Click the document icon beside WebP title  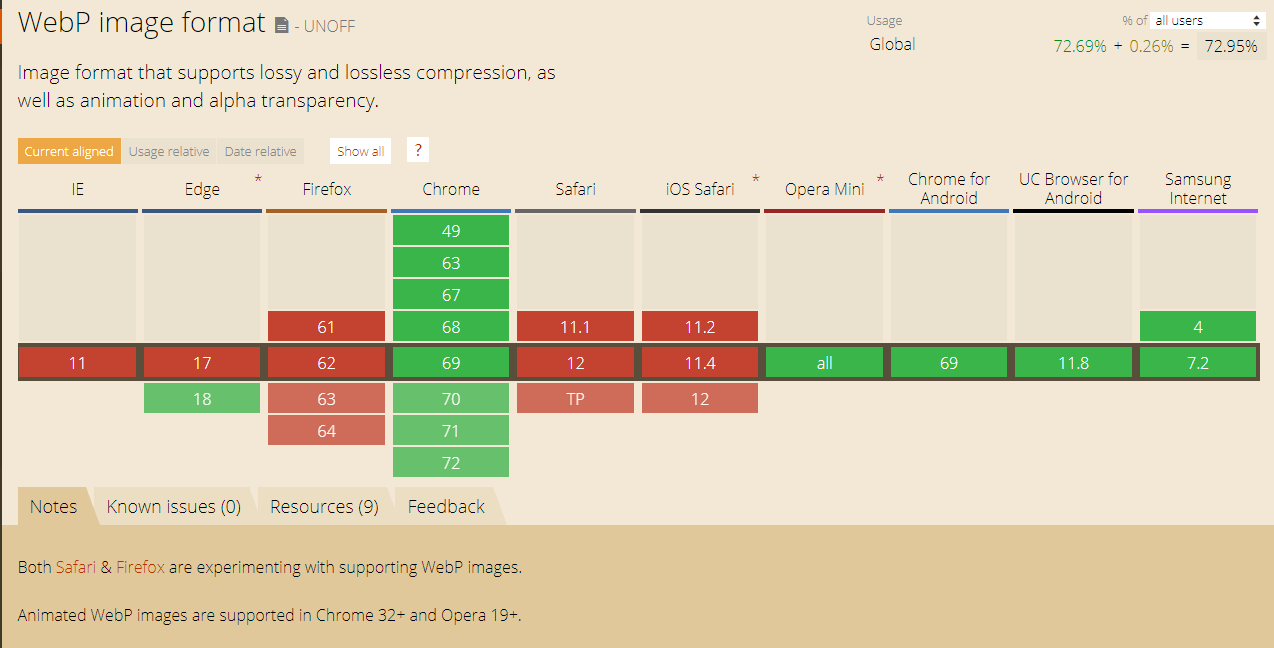click(283, 26)
